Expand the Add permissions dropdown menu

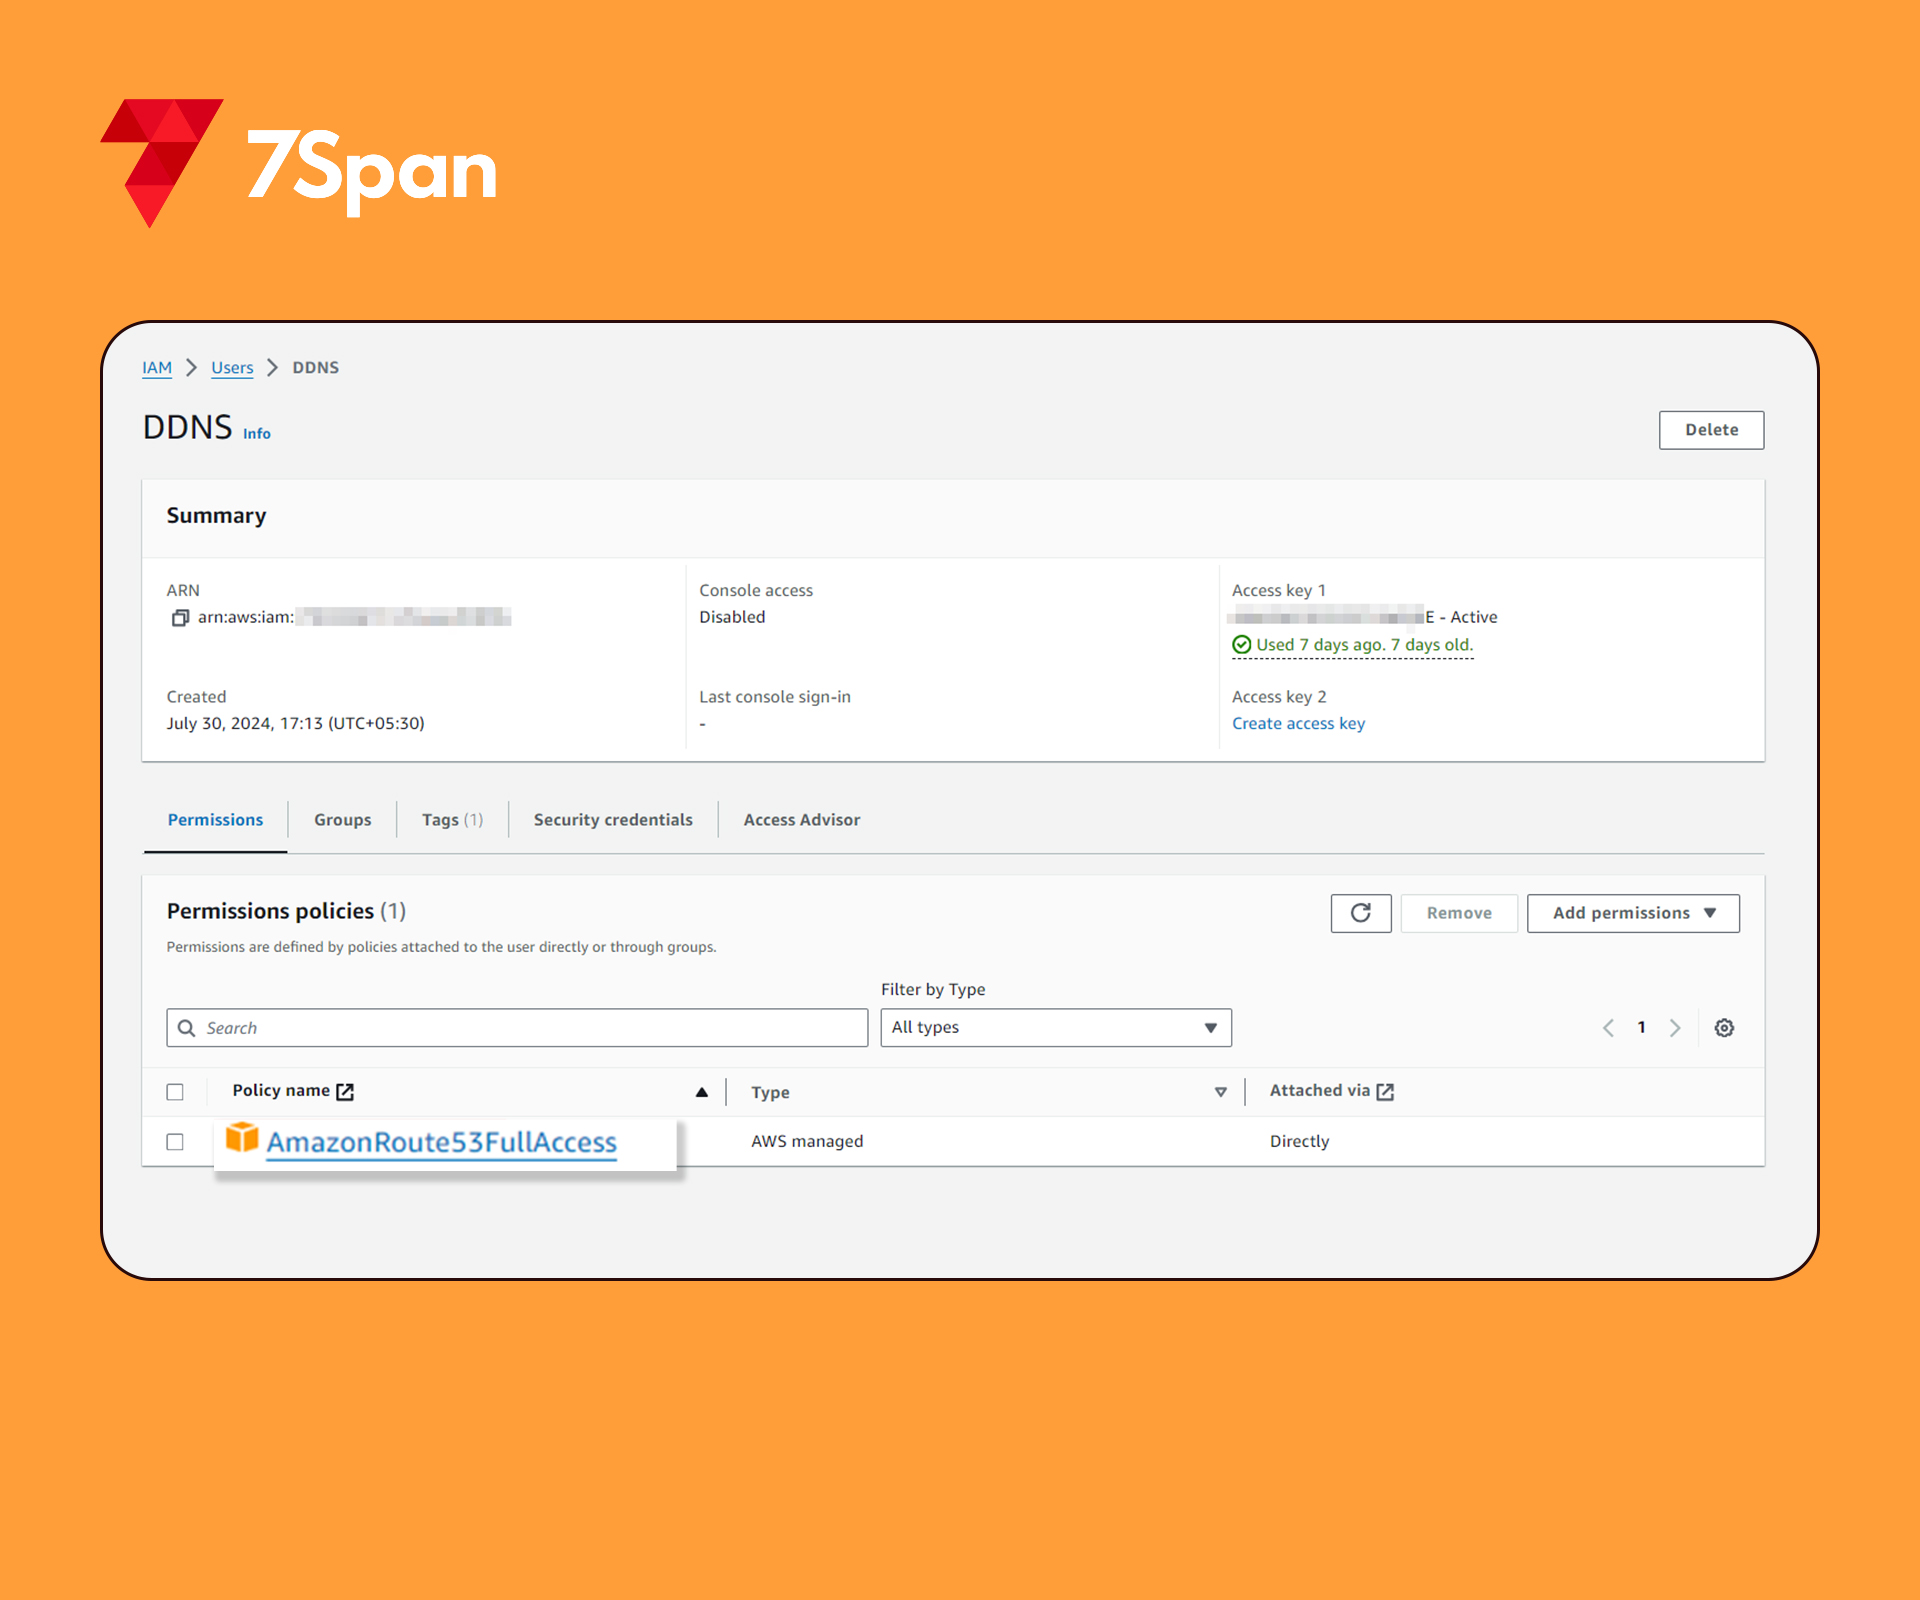click(1633, 912)
